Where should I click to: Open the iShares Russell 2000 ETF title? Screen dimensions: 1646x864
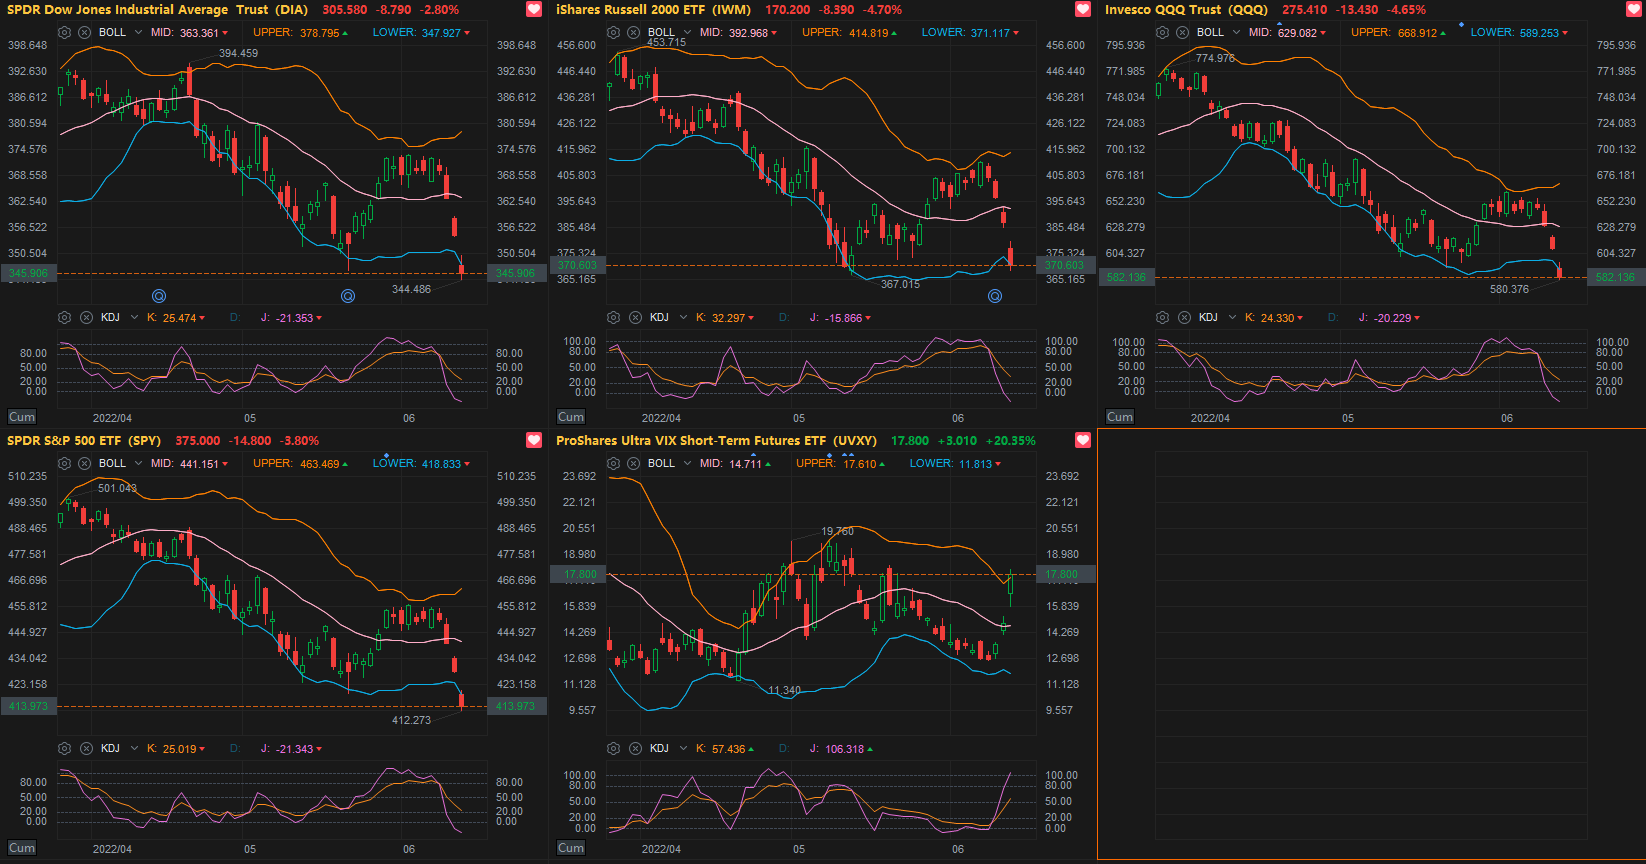pos(653,10)
